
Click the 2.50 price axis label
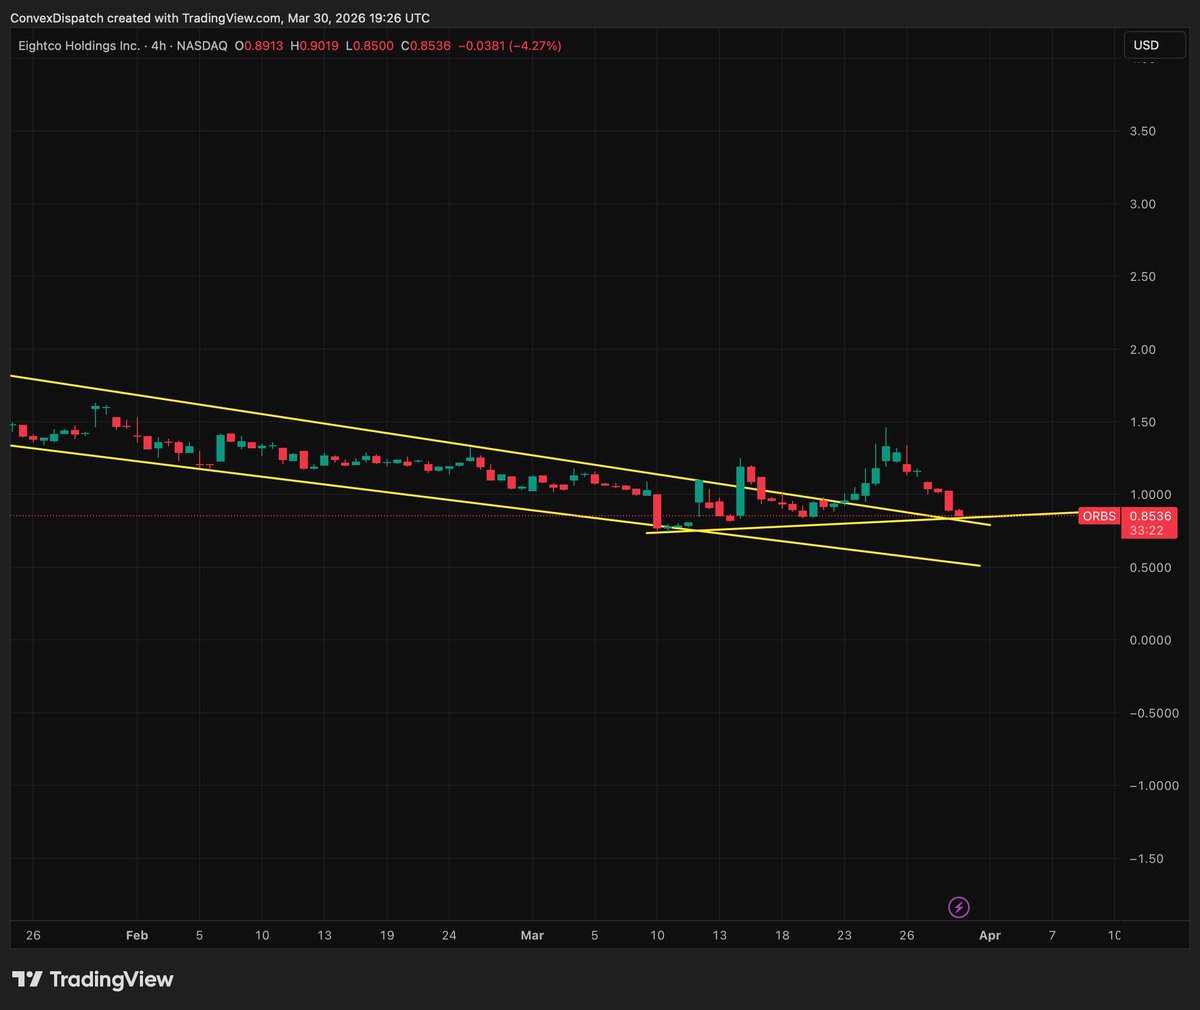1142,277
